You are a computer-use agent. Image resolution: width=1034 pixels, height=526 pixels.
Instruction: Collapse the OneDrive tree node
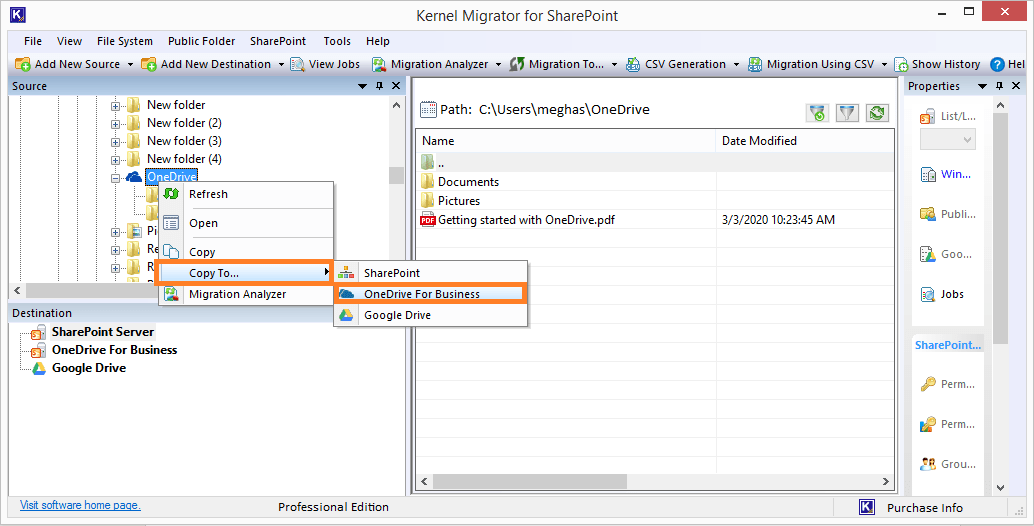tap(115, 177)
